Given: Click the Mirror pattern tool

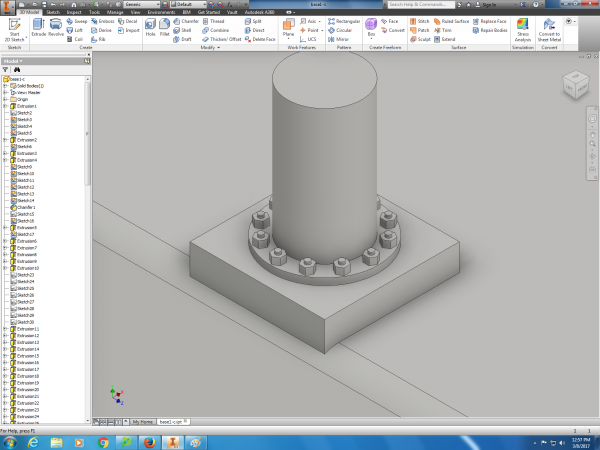Looking at the screenshot, I should pyautogui.click(x=340, y=39).
